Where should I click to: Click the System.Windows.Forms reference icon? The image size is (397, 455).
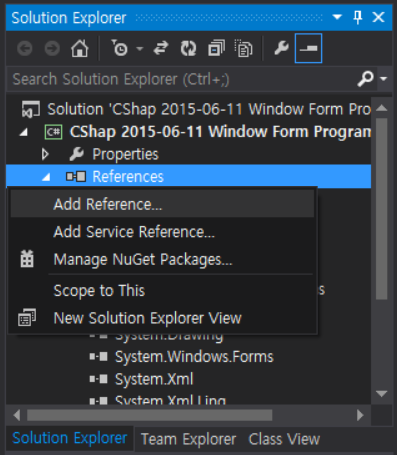pos(99,357)
